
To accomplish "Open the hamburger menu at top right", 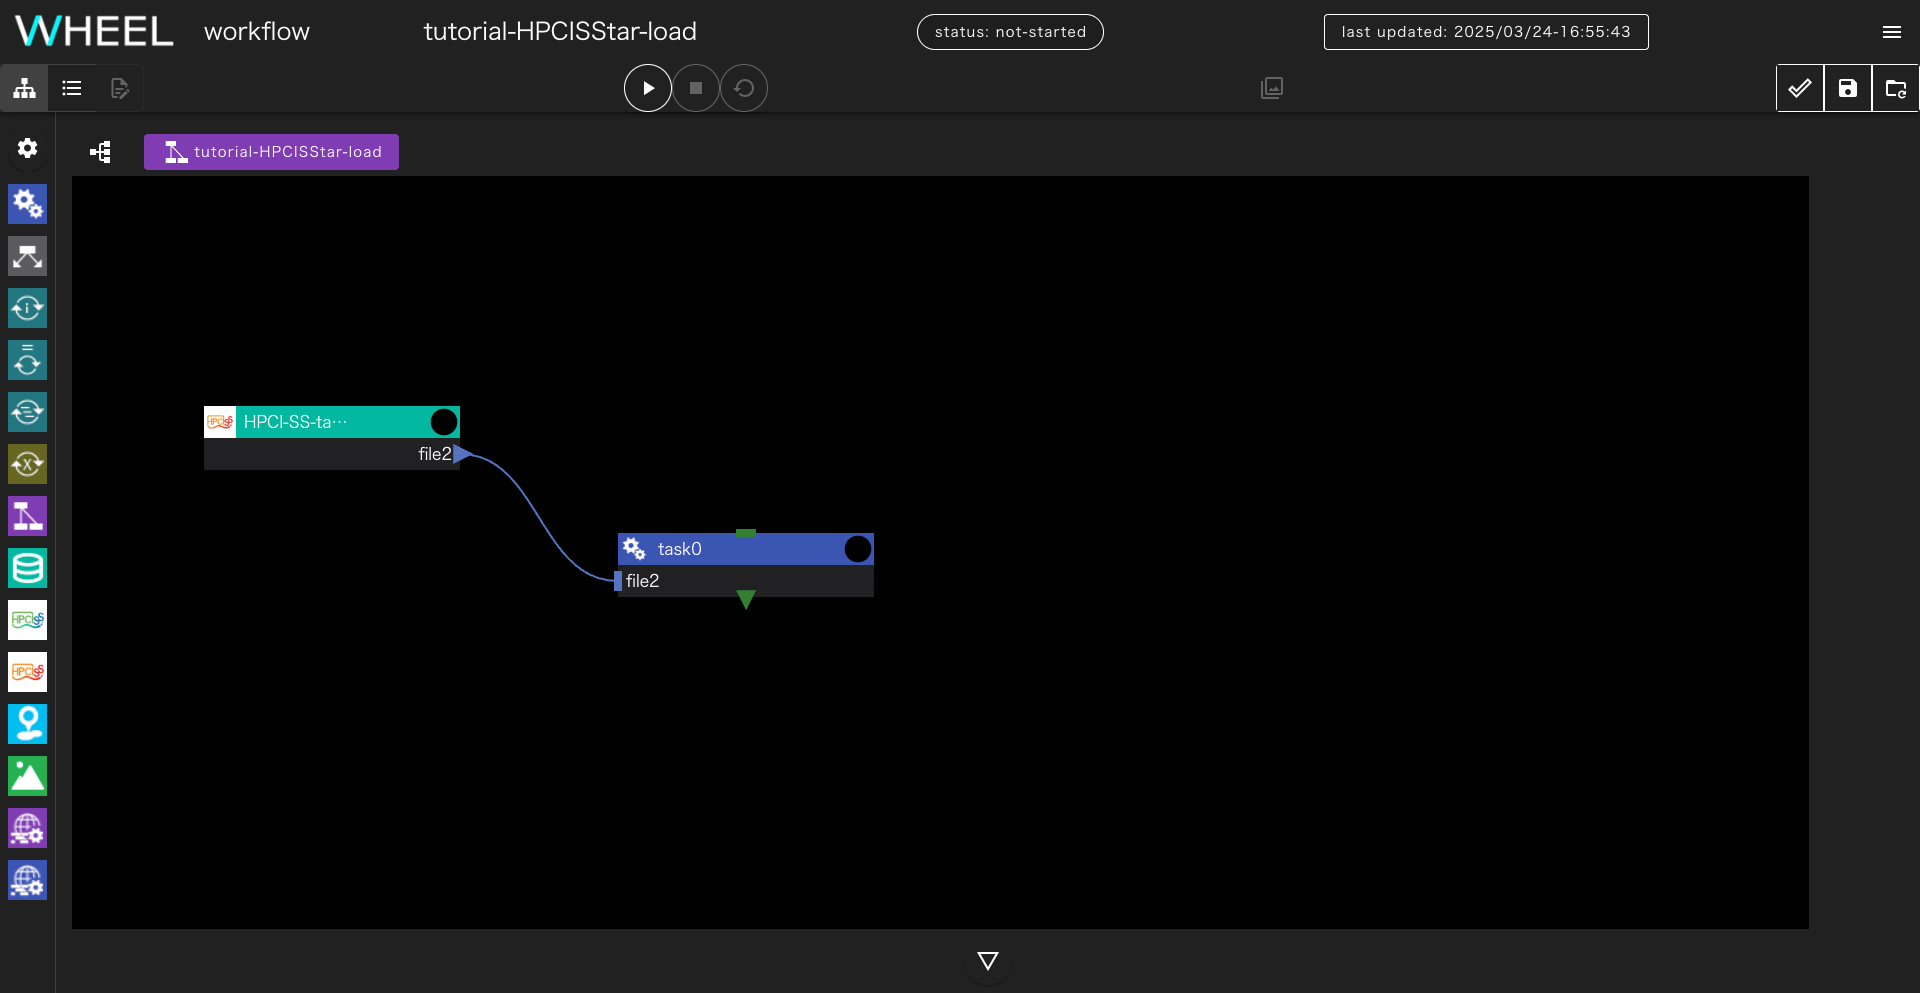I will 1891,32.
